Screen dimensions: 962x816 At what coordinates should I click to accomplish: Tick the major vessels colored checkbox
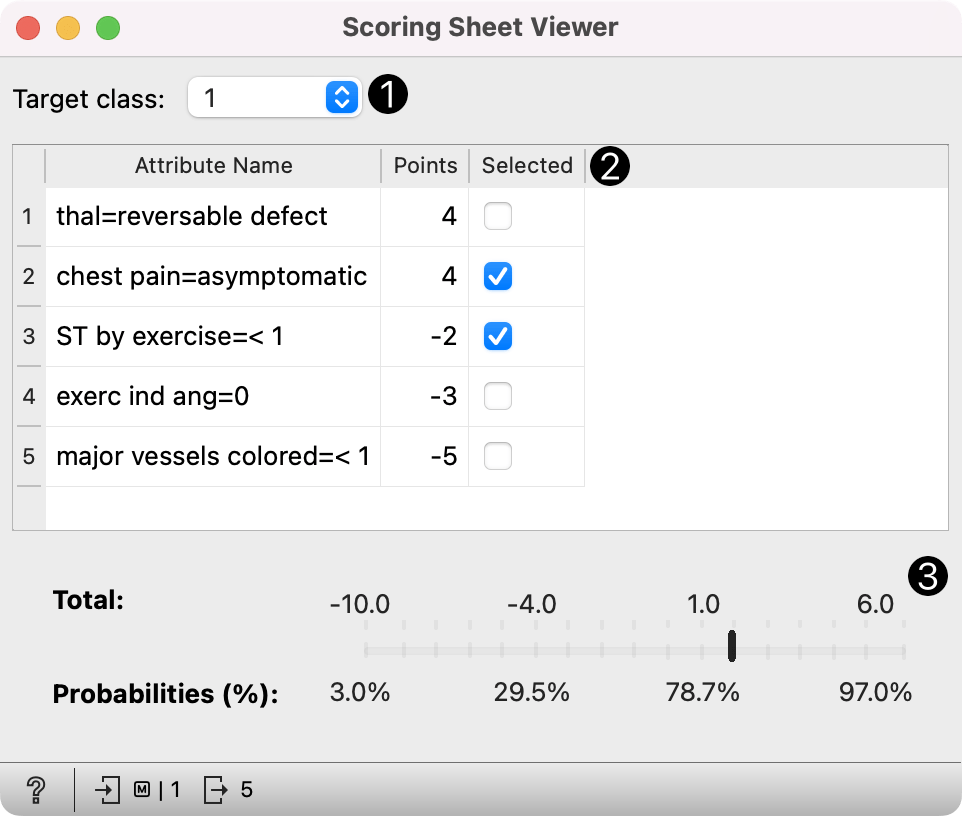pos(498,457)
